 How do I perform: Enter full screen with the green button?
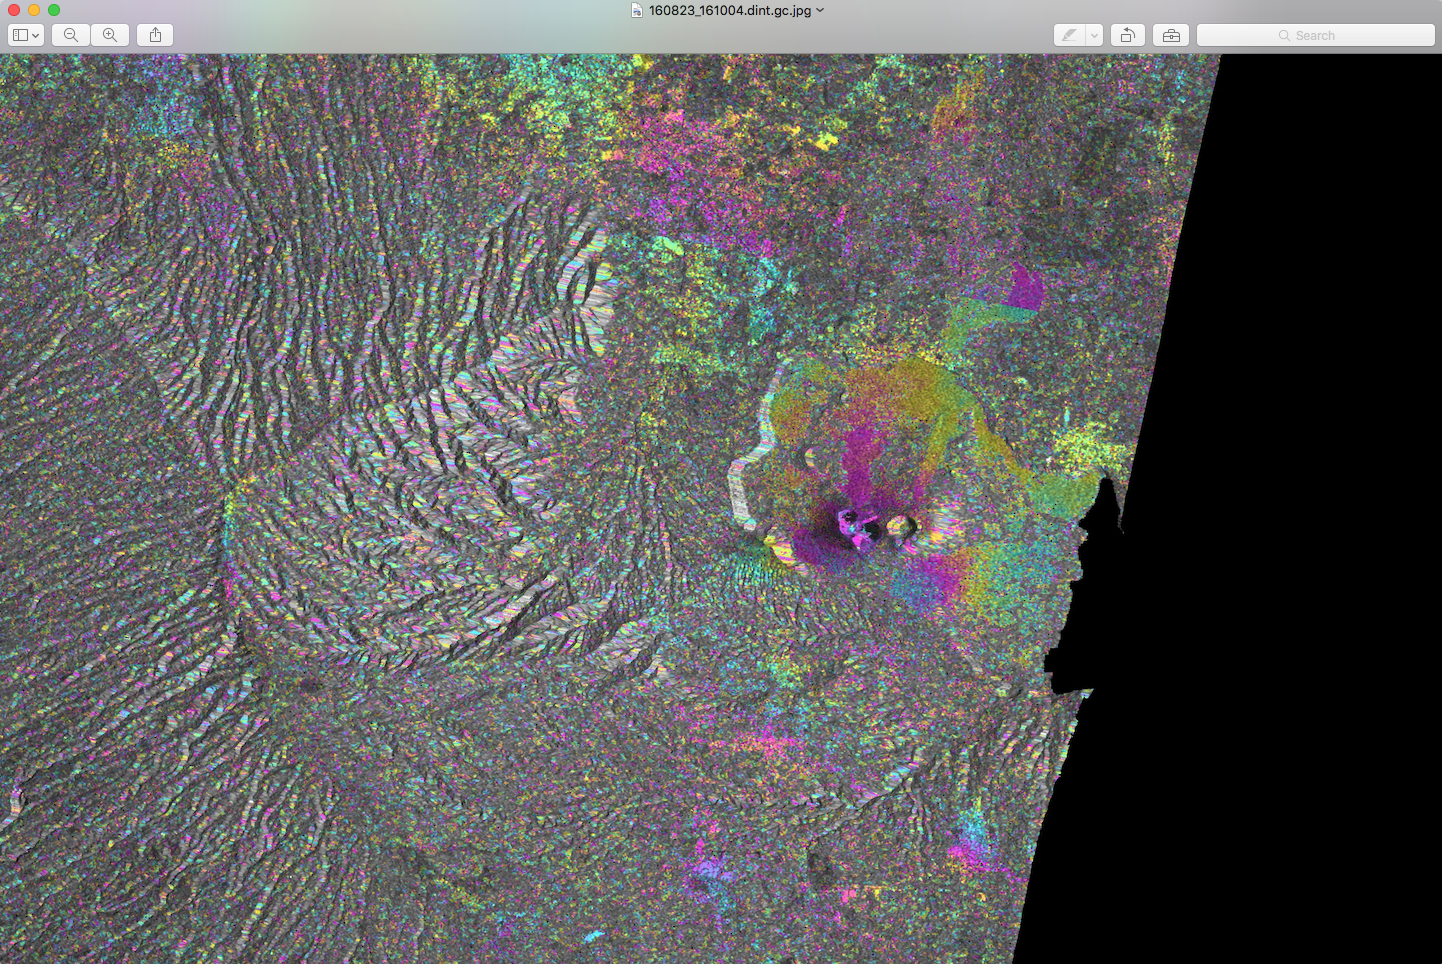click(x=54, y=10)
